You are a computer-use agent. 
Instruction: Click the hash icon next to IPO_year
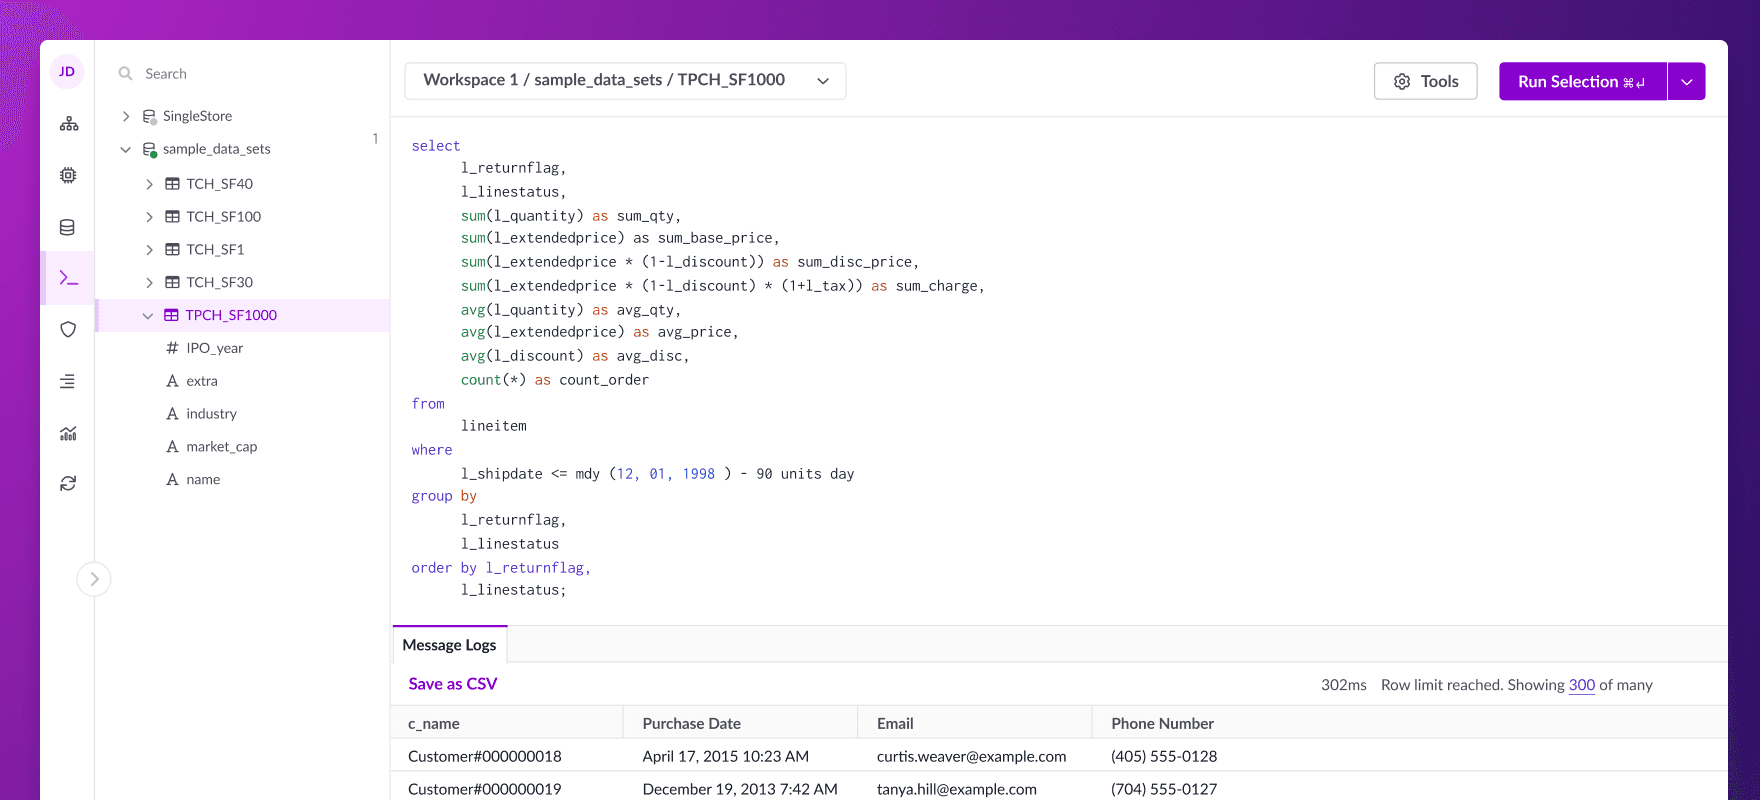pos(172,348)
